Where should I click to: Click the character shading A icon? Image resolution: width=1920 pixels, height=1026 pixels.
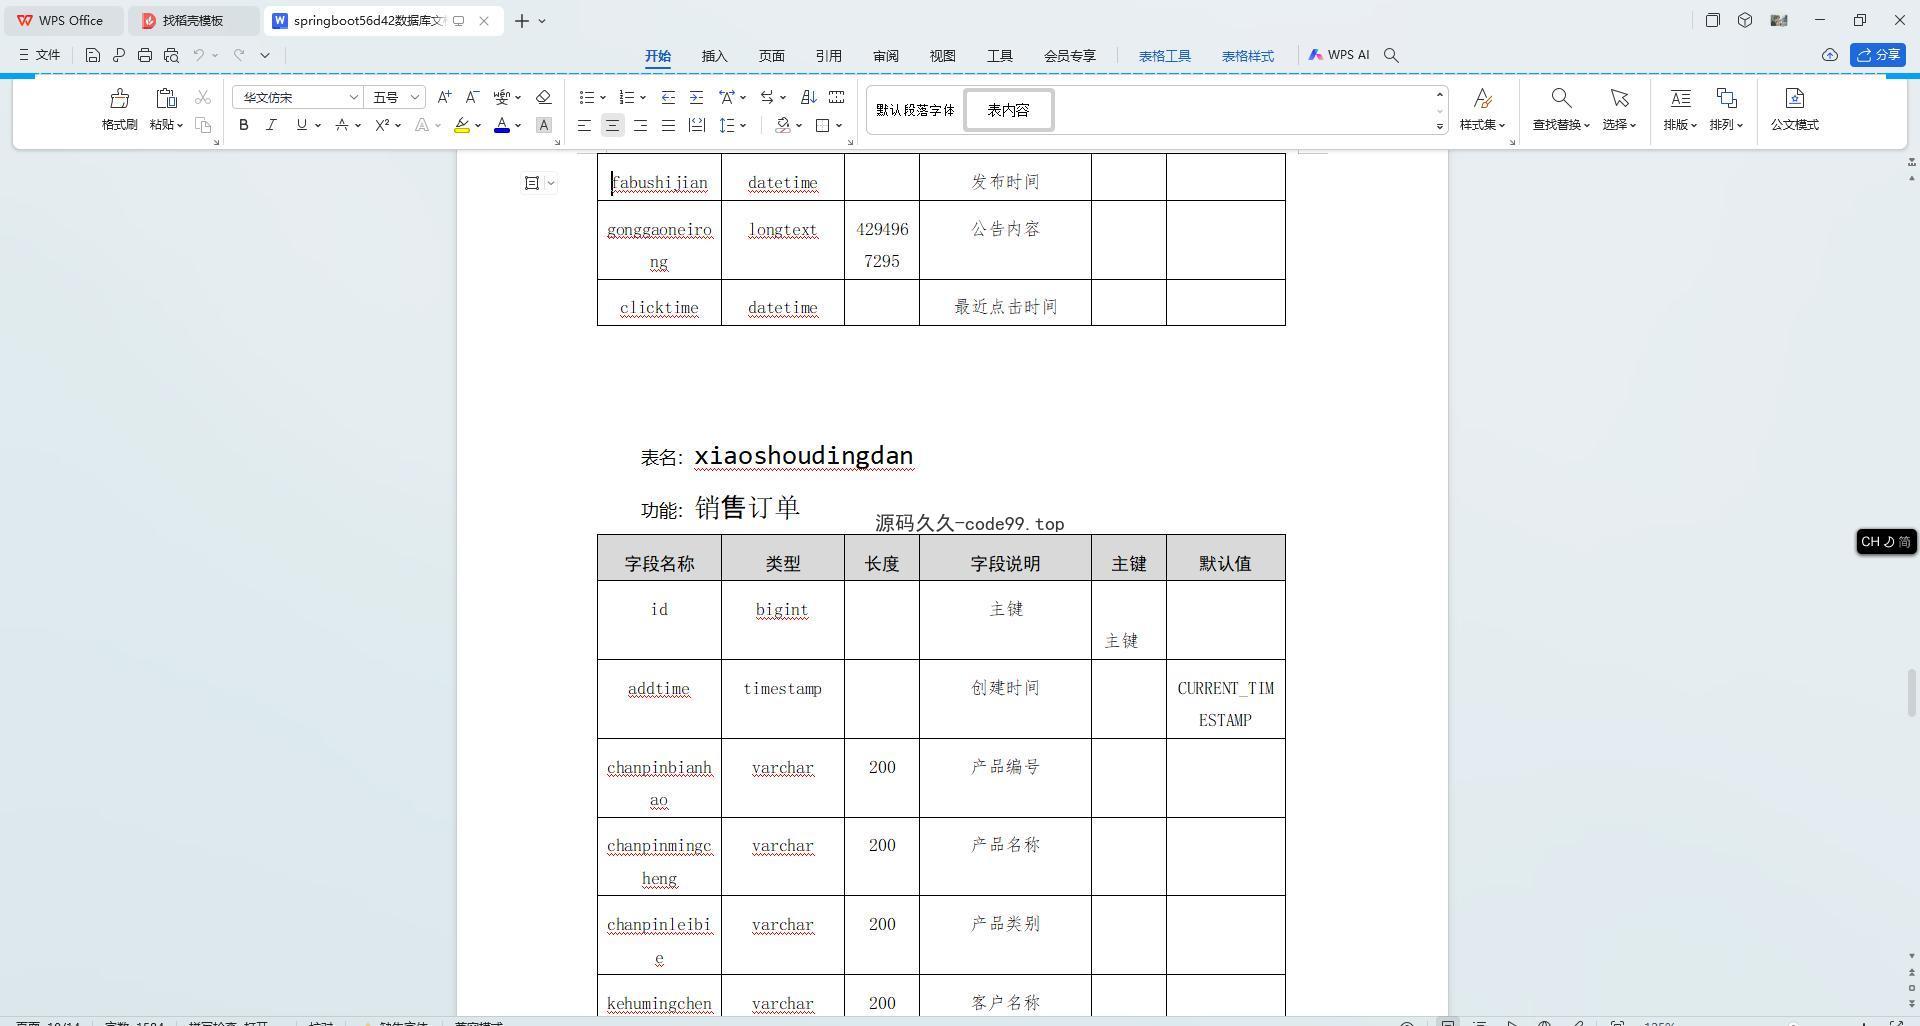(543, 125)
